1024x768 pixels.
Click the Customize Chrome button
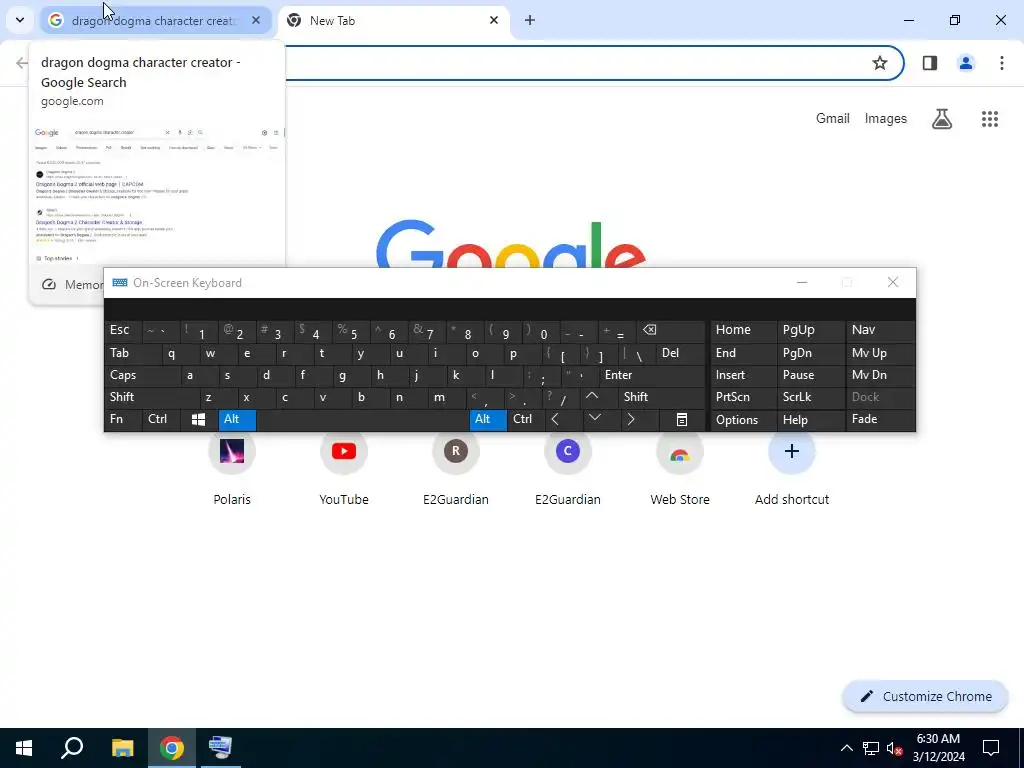pos(925,696)
